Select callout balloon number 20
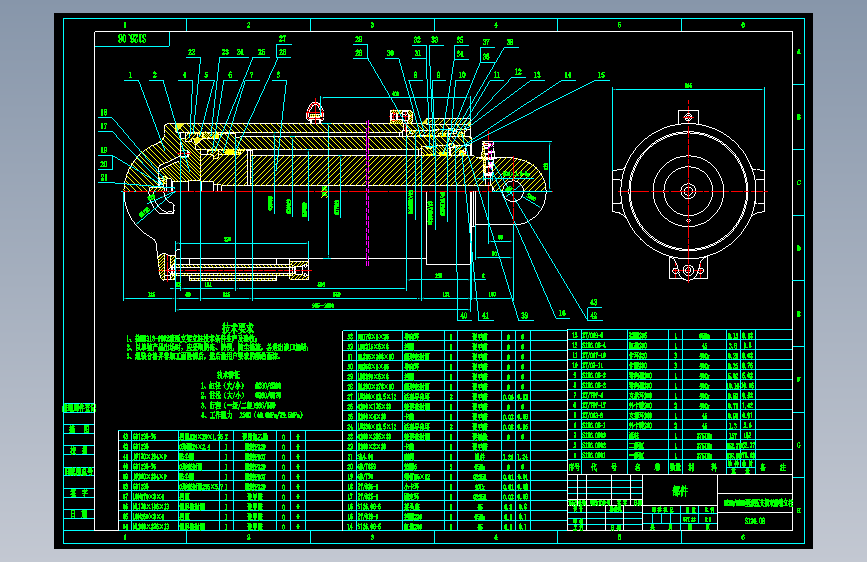This screenshot has width=867, height=562. point(104,164)
